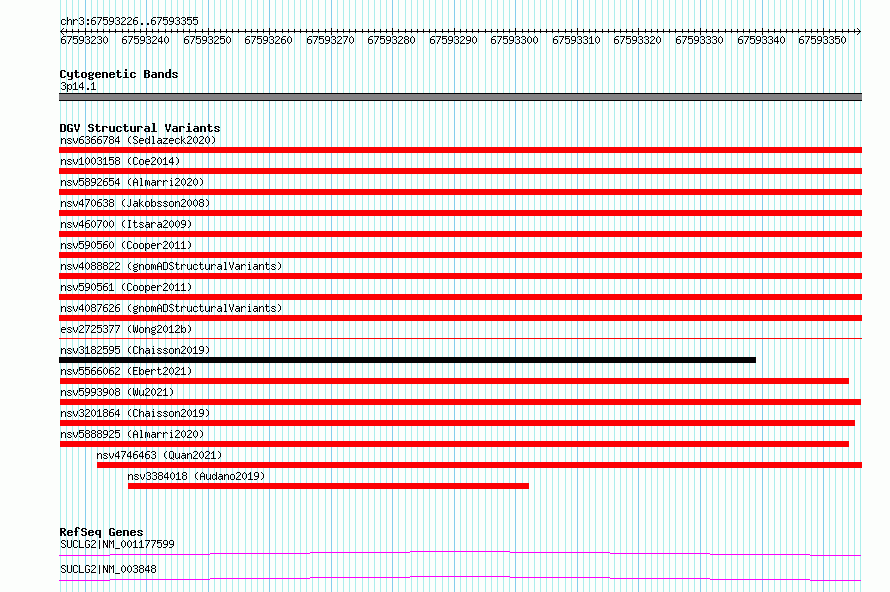Click nsv3182595 (Chaisson2019) label
The width and height of the screenshot is (890, 592).
click(x=135, y=350)
